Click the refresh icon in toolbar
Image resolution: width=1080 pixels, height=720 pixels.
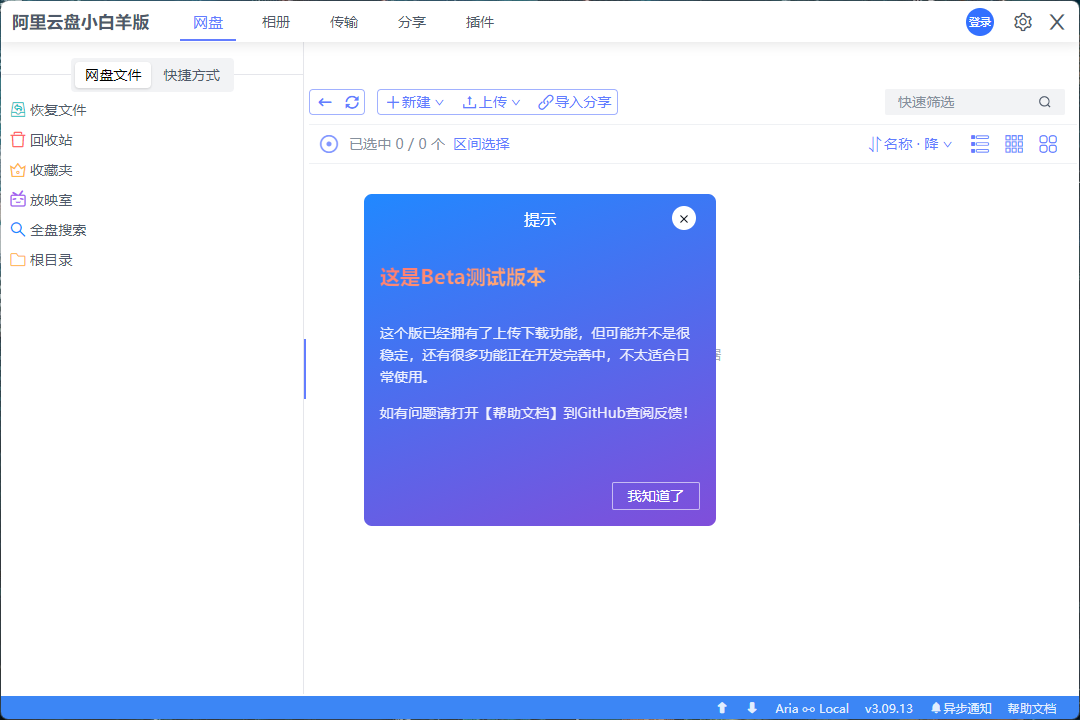[x=352, y=102]
